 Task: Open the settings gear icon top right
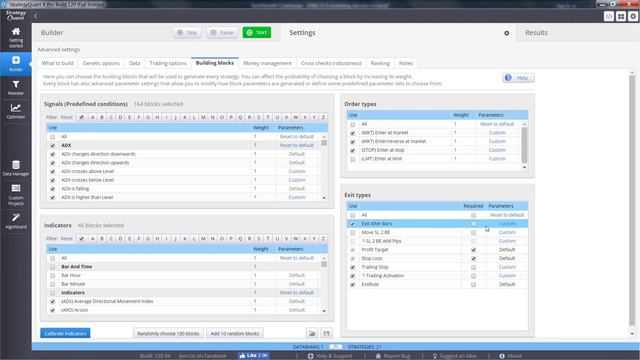[633, 16]
